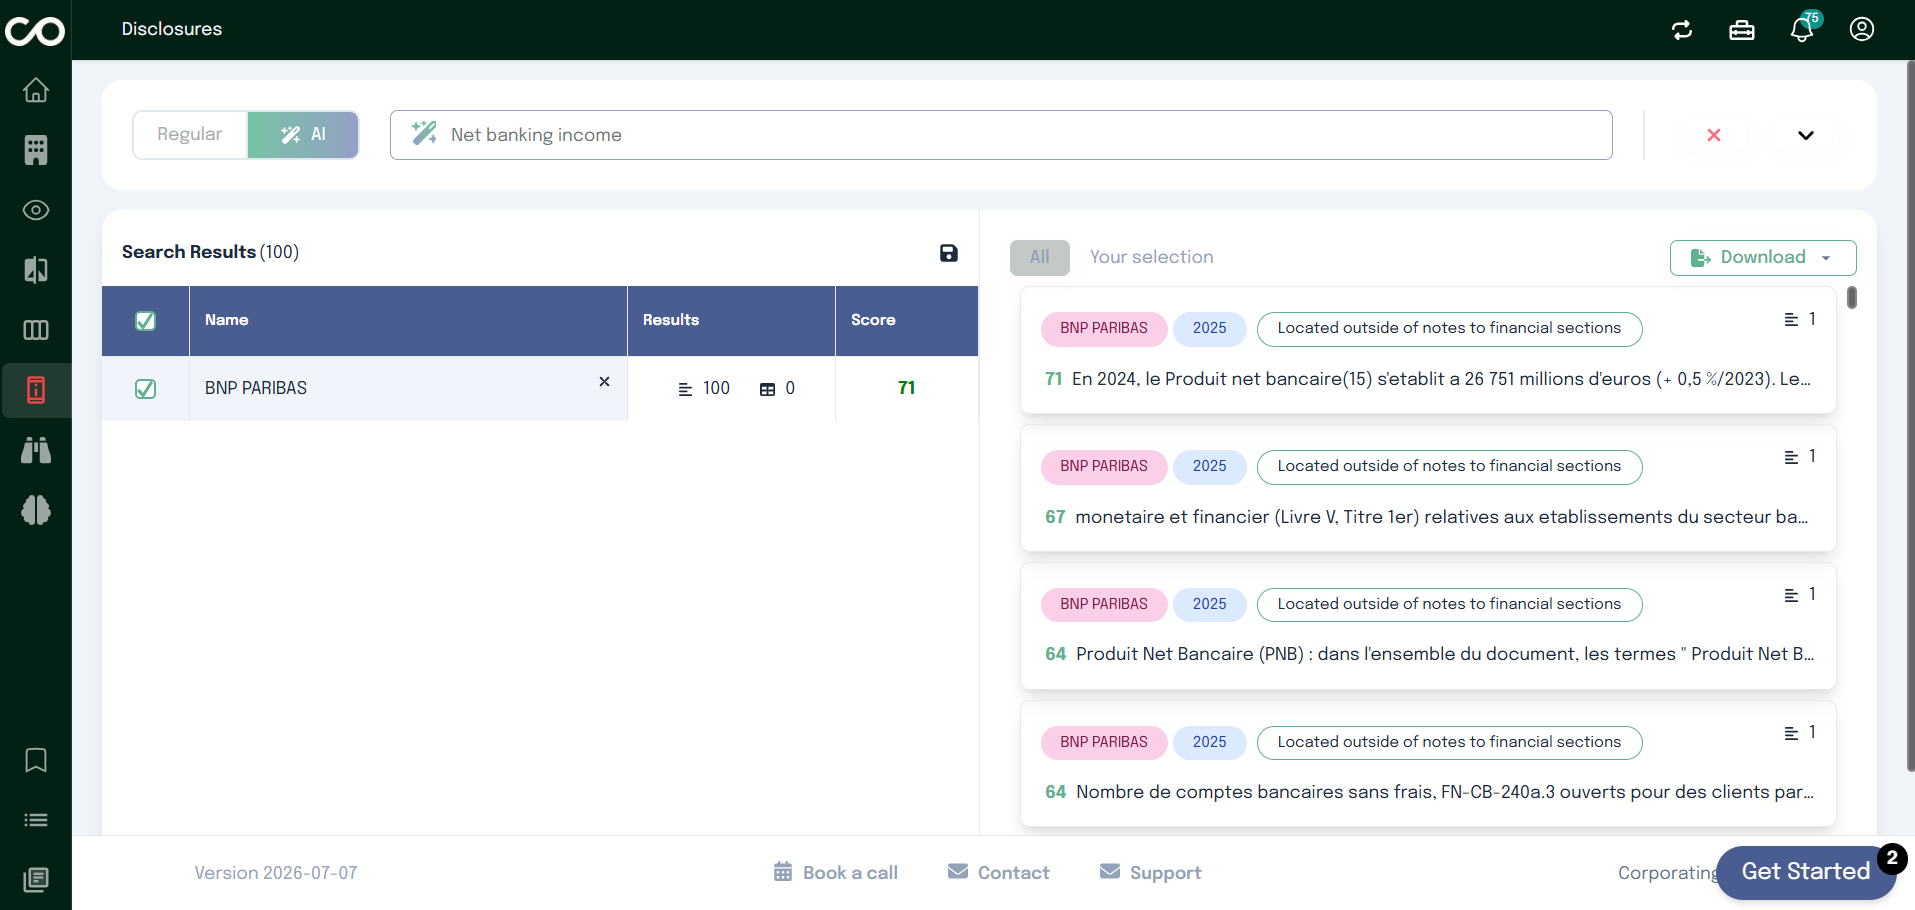The height and width of the screenshot is (910, 1915).
Task: Select the red Disclosures icon in sidebar
Action: click(36, 390)
